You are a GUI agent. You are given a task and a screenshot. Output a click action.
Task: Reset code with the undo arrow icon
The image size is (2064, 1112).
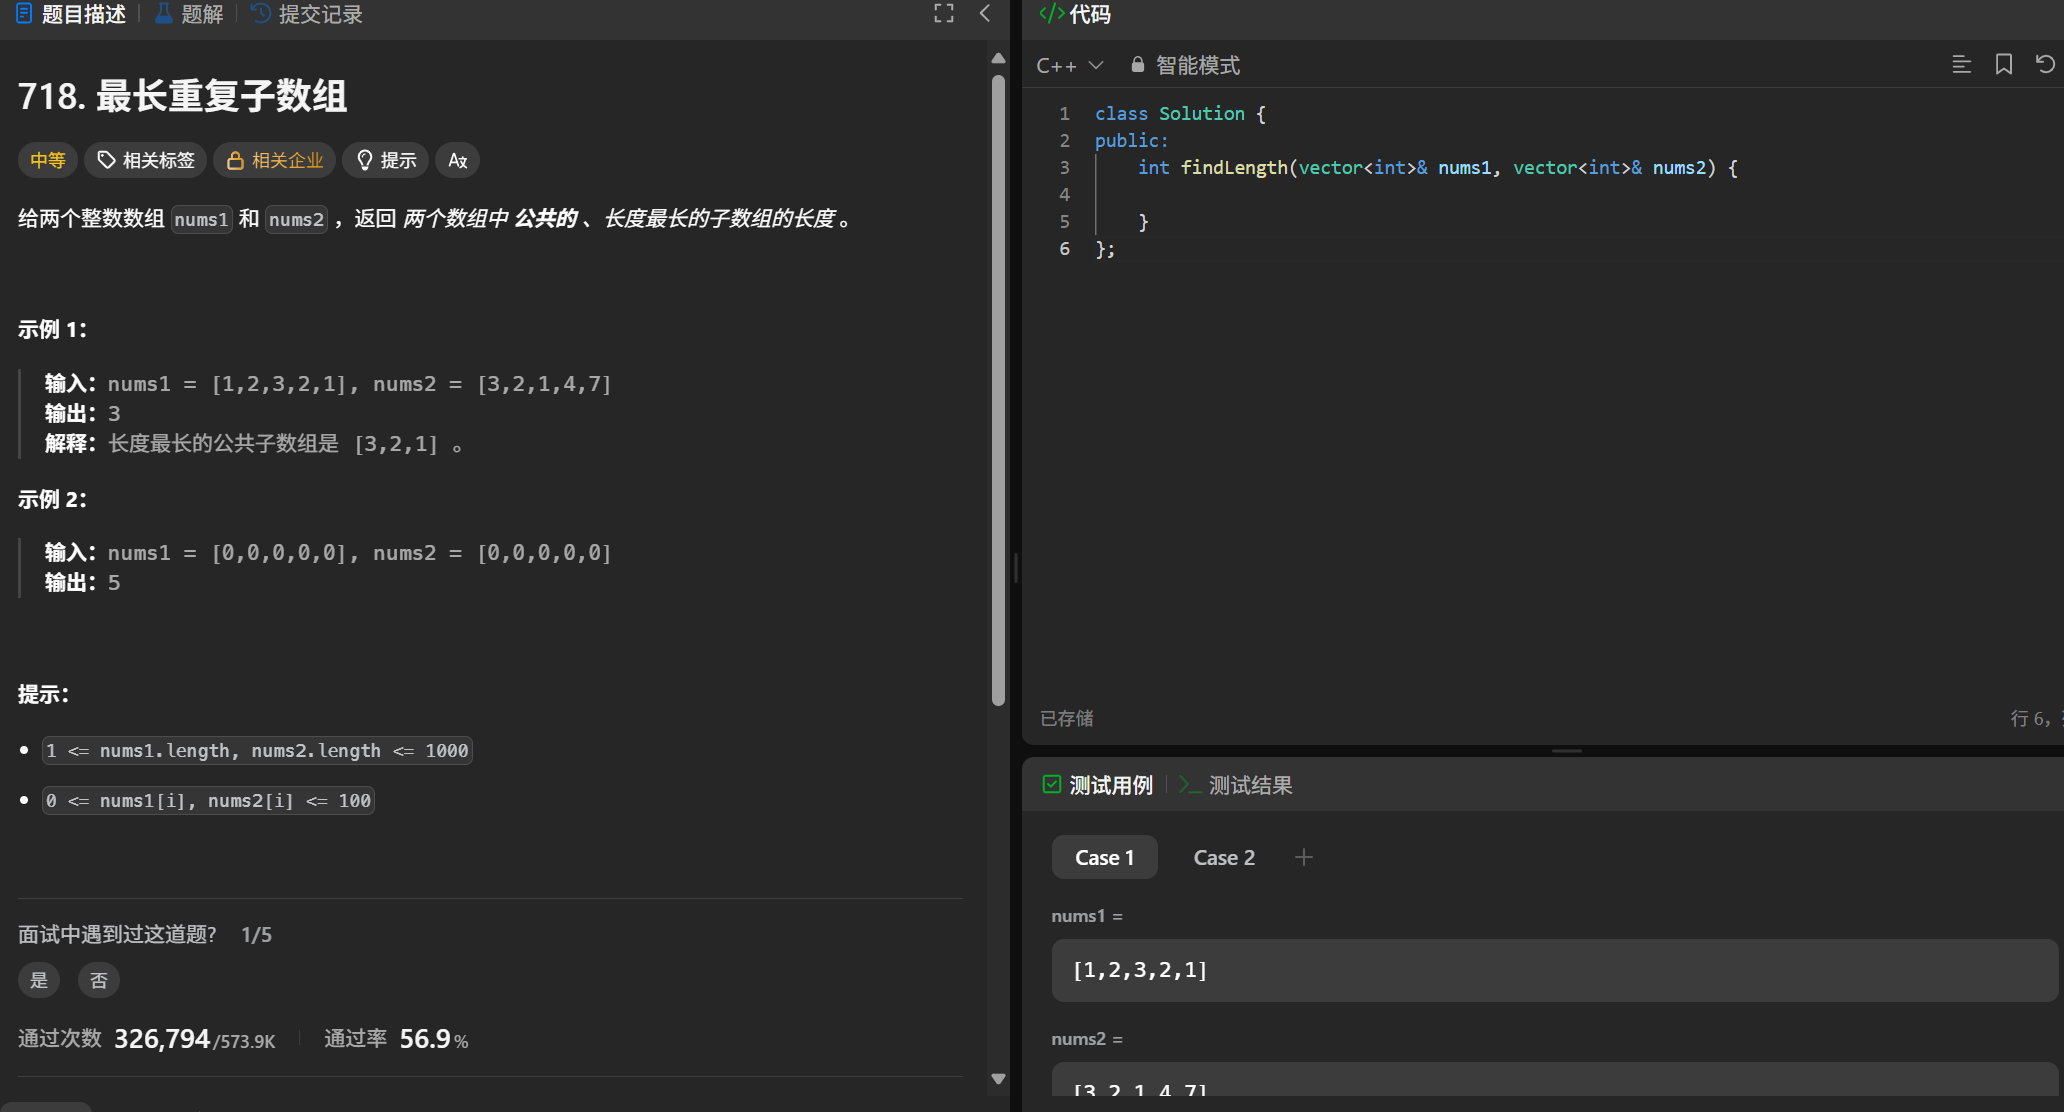pos(2045,65)
